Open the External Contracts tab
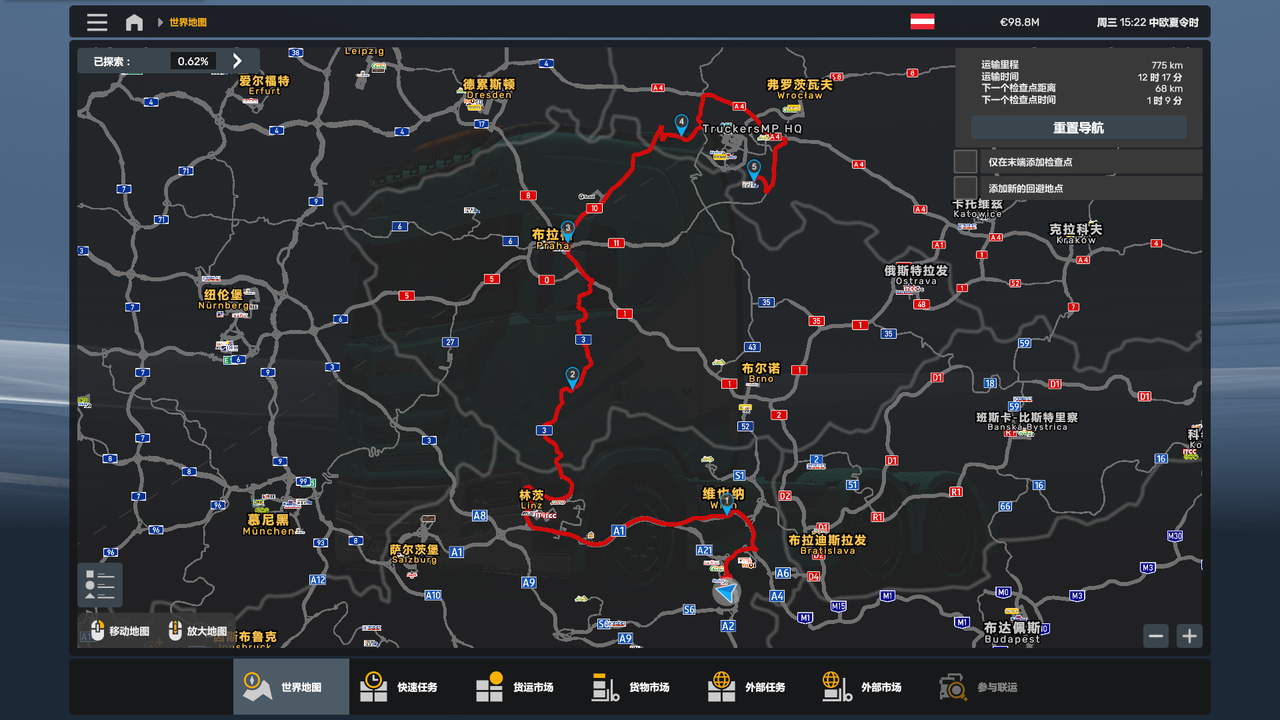The image size is (1280, 720). (x=755, y=687)
